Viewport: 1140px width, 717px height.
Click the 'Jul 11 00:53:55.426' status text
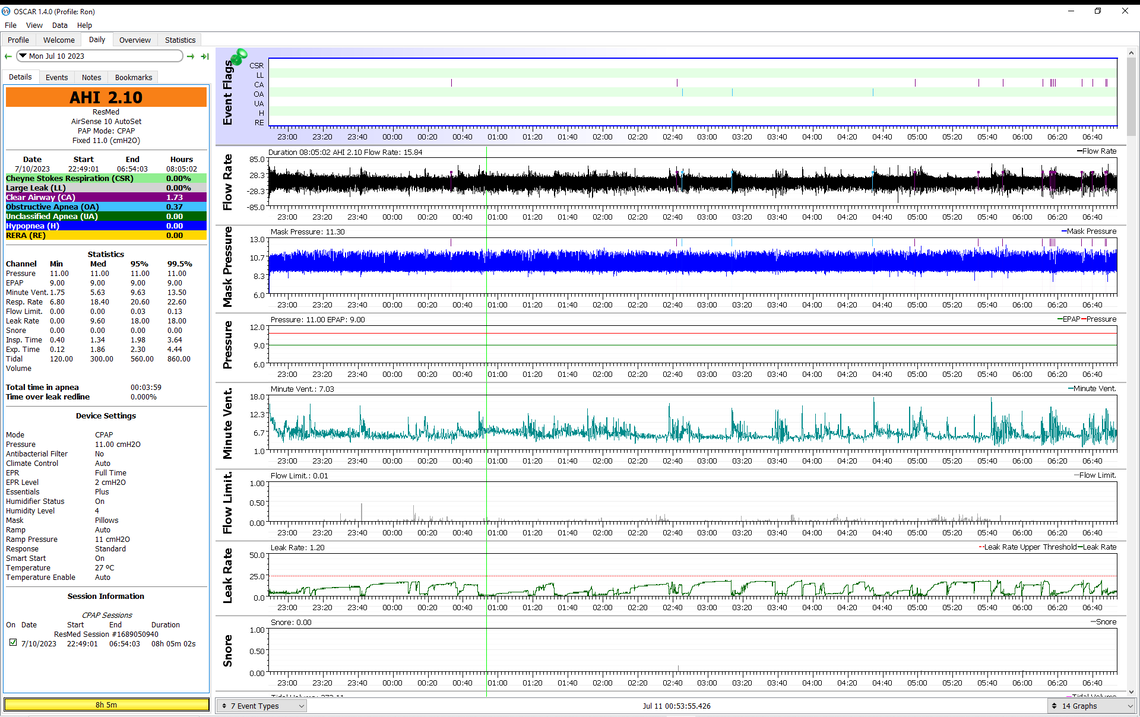[677, 706]
